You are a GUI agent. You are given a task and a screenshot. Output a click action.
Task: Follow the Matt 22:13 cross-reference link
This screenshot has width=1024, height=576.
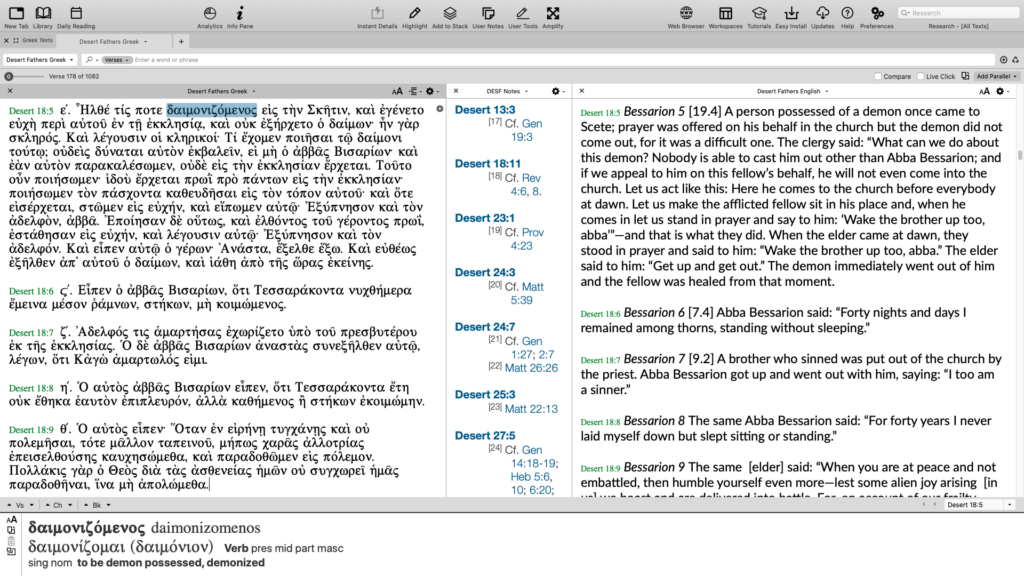532,409
